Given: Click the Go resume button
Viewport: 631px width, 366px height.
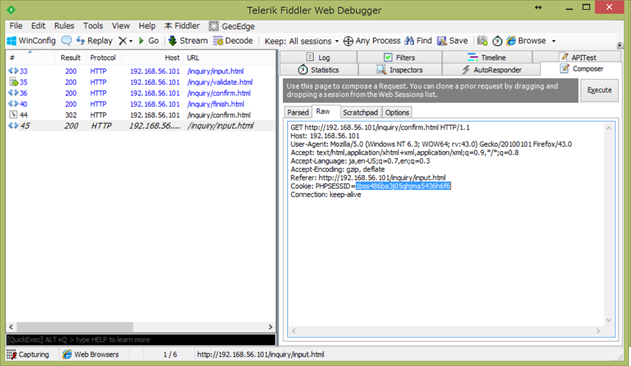Looking at the screenshot, I should point(148,41).
